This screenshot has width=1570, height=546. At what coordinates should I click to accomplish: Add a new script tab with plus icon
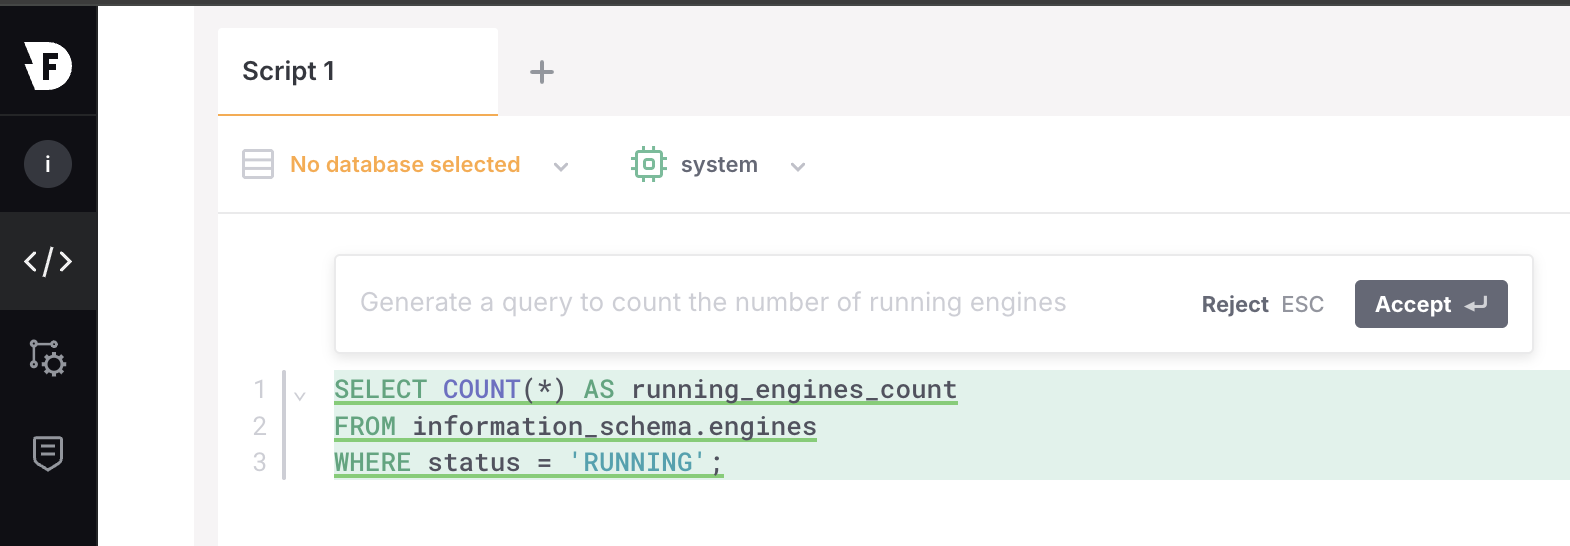click(542, 72)
